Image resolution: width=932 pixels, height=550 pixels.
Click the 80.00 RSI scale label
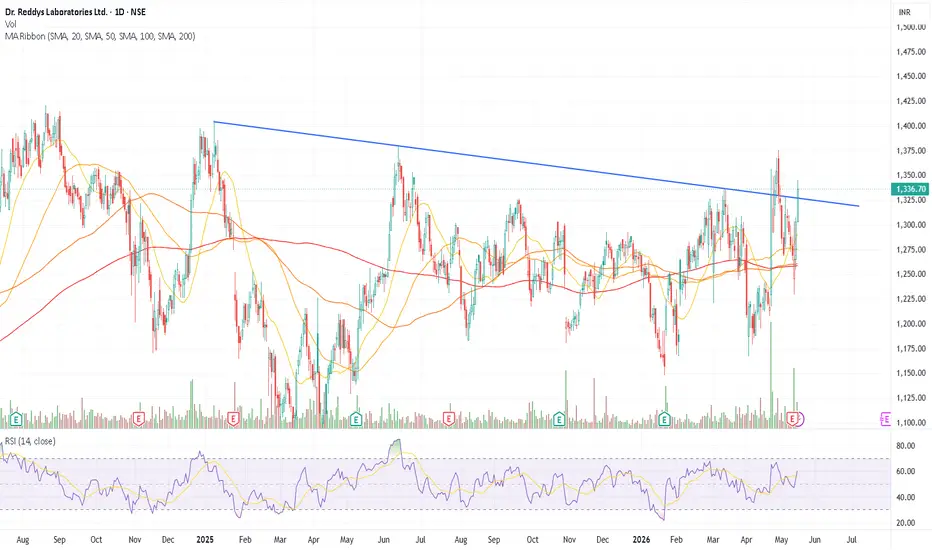905,445
